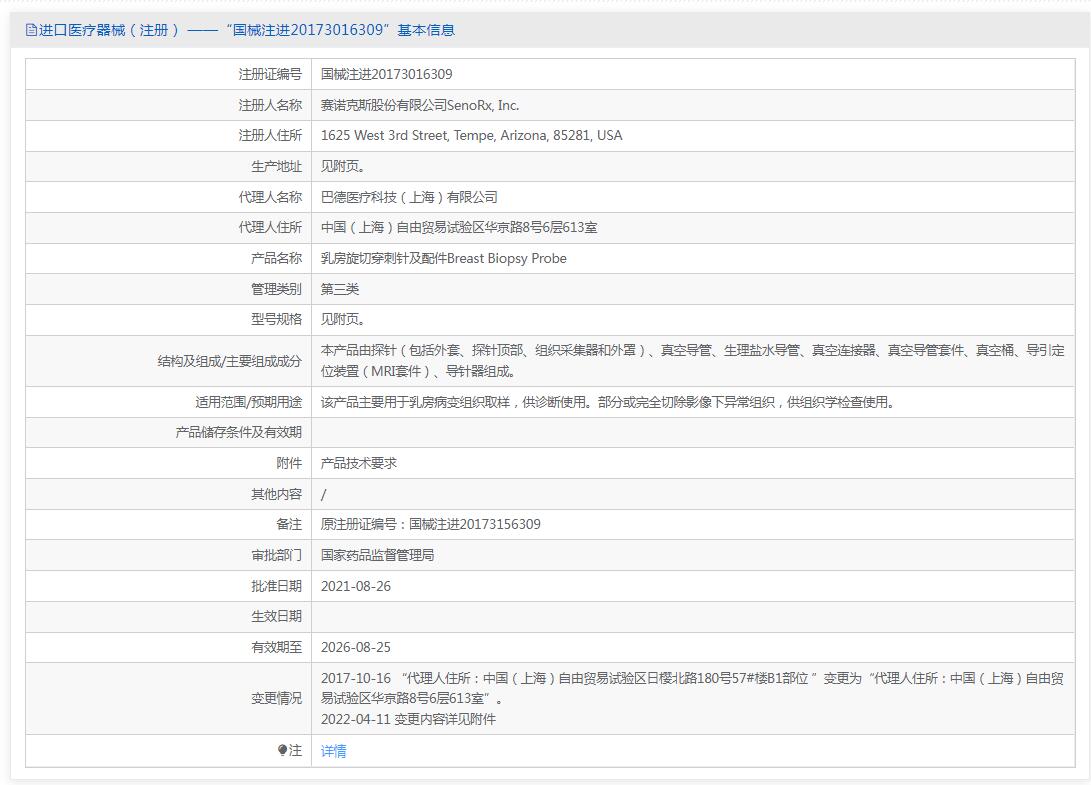Click the 型号规格 label
This screenshot has width=1091, height=785.
[276, 319]
